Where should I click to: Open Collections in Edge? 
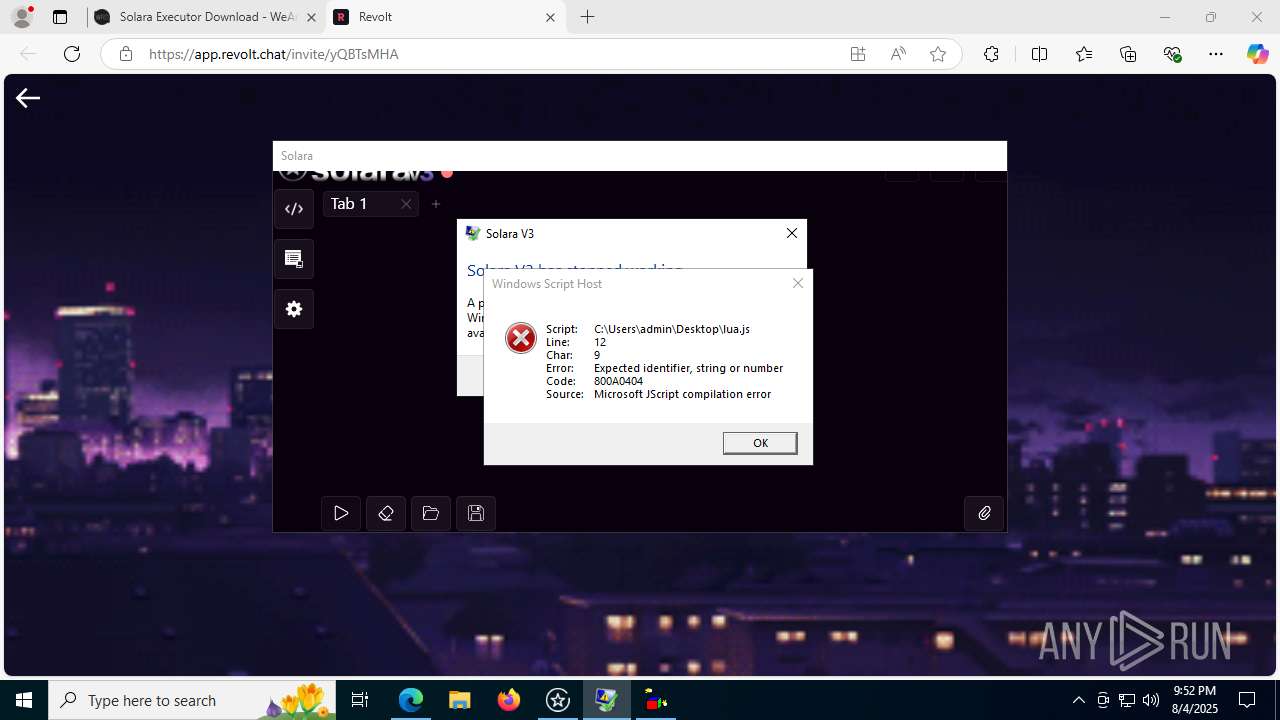coord(1128,54)
